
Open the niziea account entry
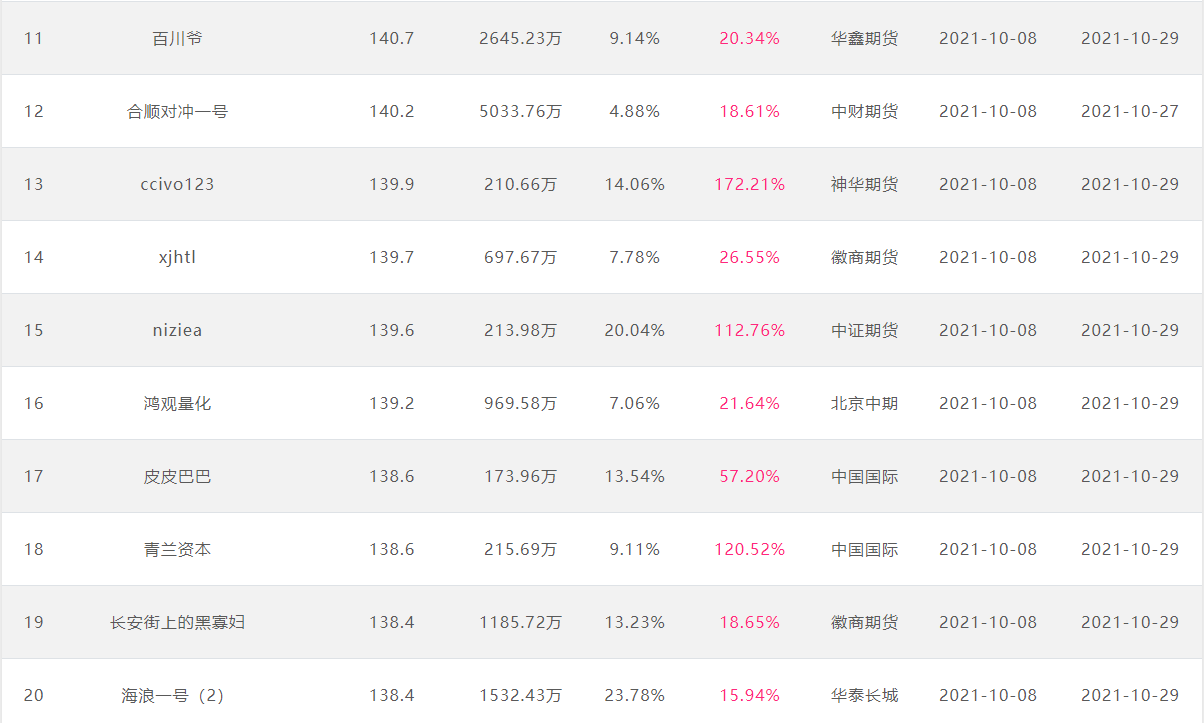click(x=177, y=331)
